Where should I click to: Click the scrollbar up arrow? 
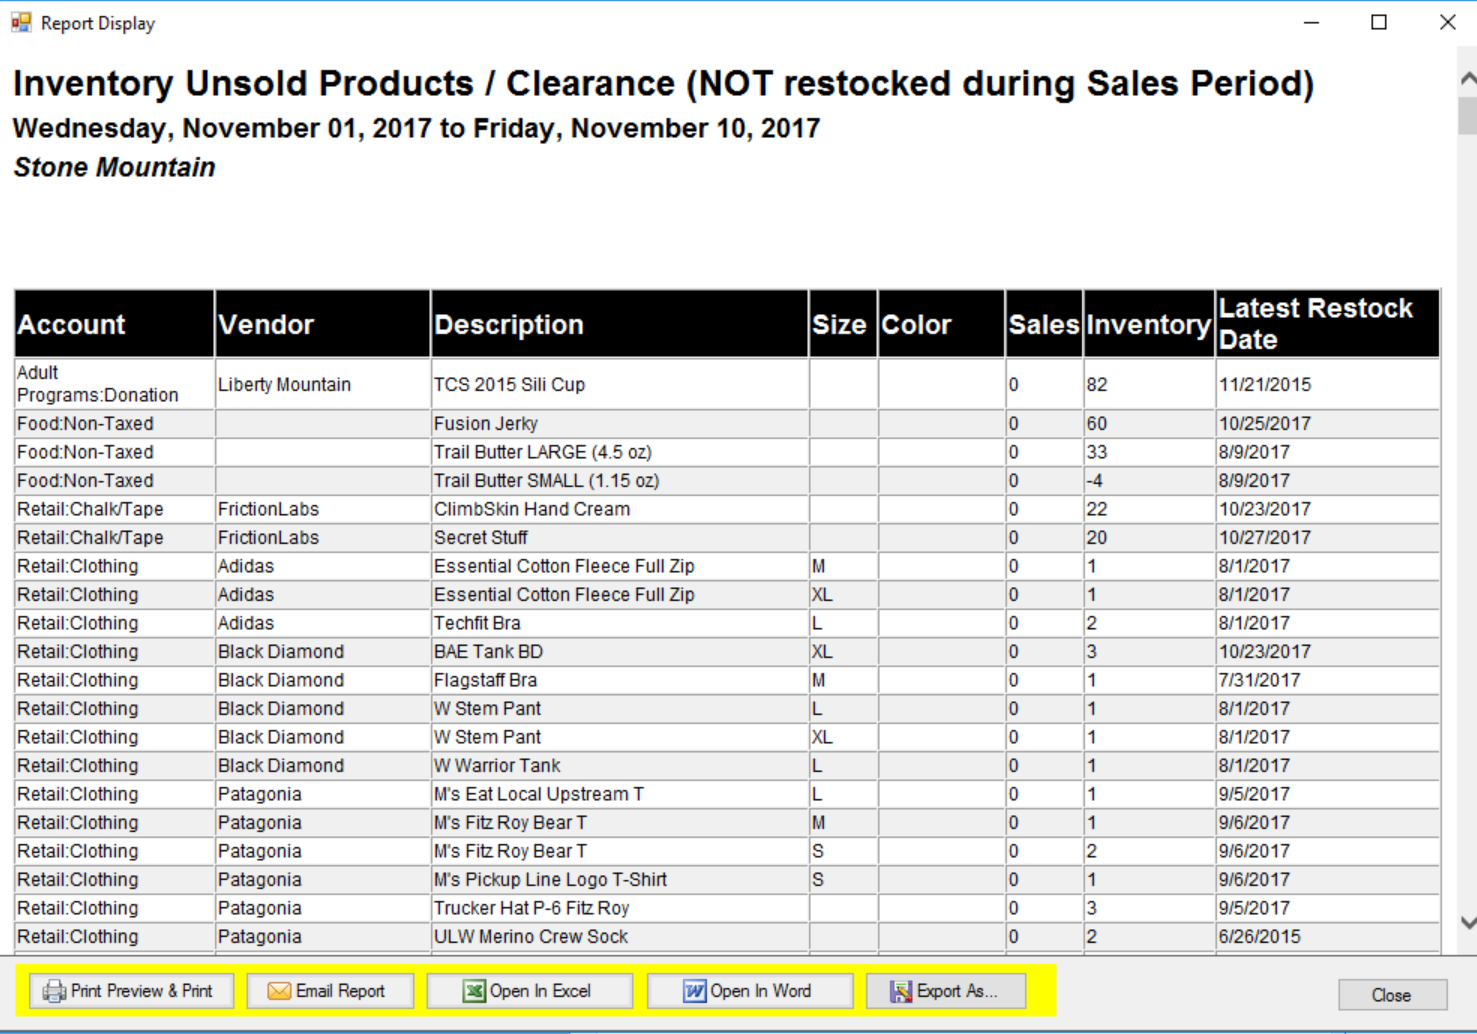pos(1467,78)
